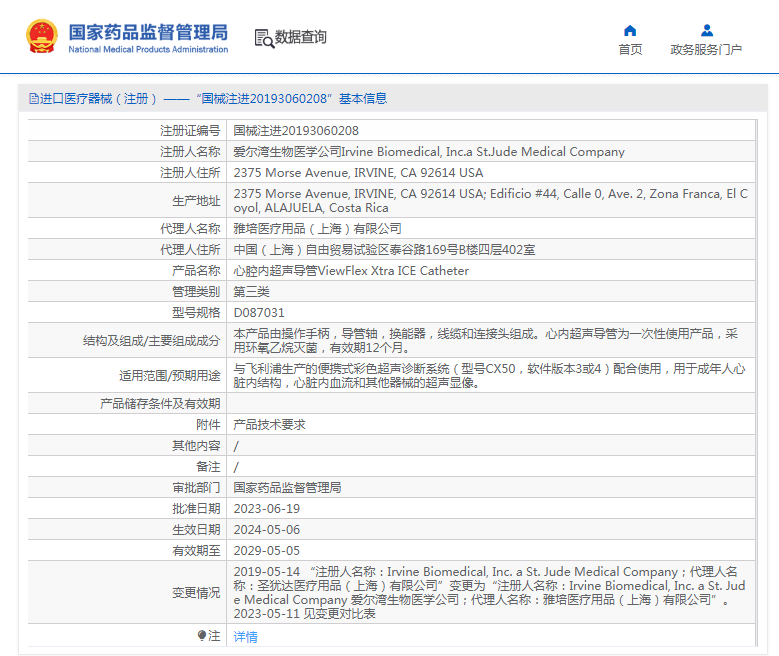The height and width of the screenshot is (656, 779).
Task: Select attachment value 产品技术要求
Action: pyautogui.click(x=269, y=424)
